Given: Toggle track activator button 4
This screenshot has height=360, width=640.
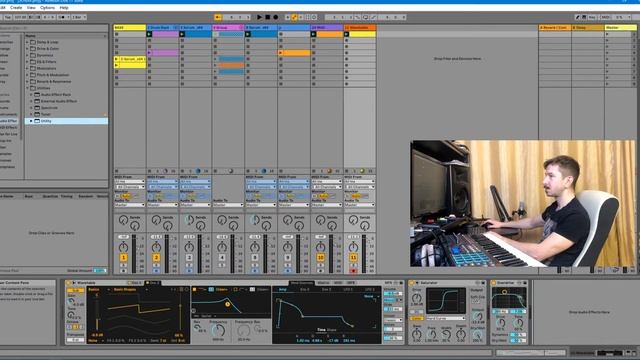Looking at the screenshot, I should 222,258.
